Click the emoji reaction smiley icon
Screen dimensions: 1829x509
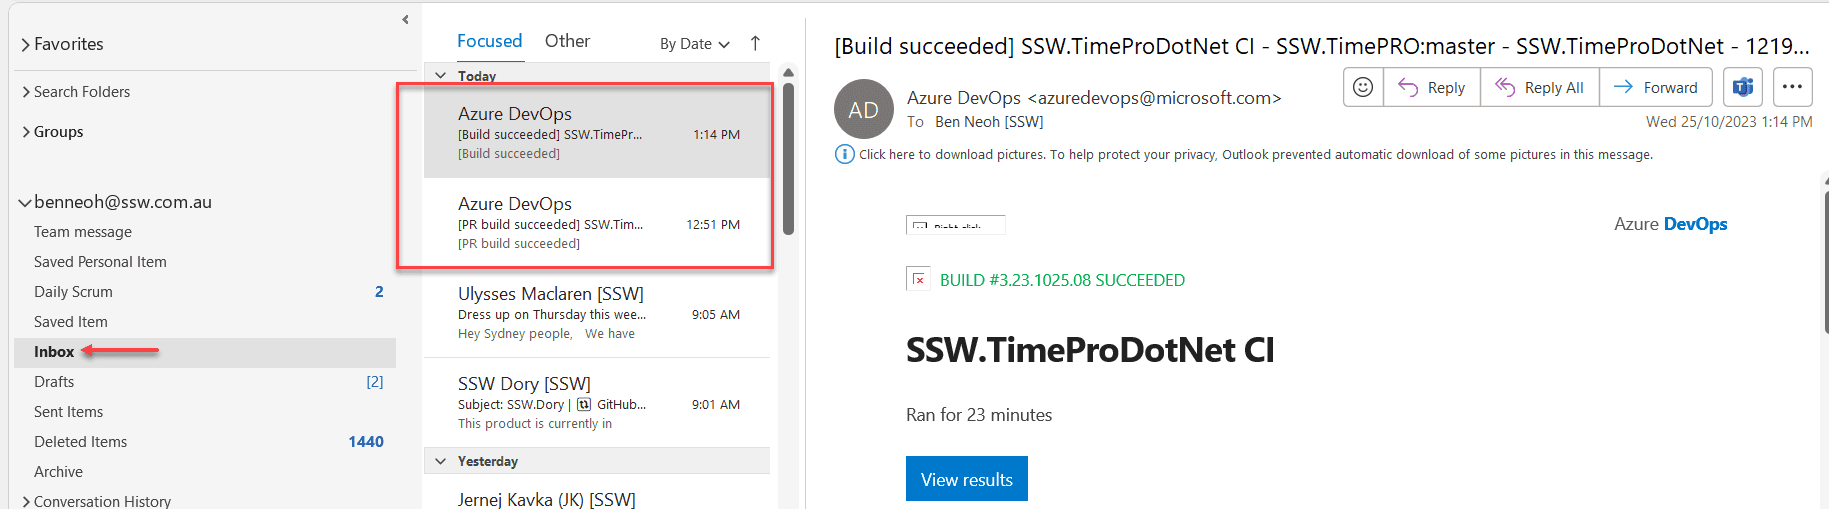click(1362, 88)
